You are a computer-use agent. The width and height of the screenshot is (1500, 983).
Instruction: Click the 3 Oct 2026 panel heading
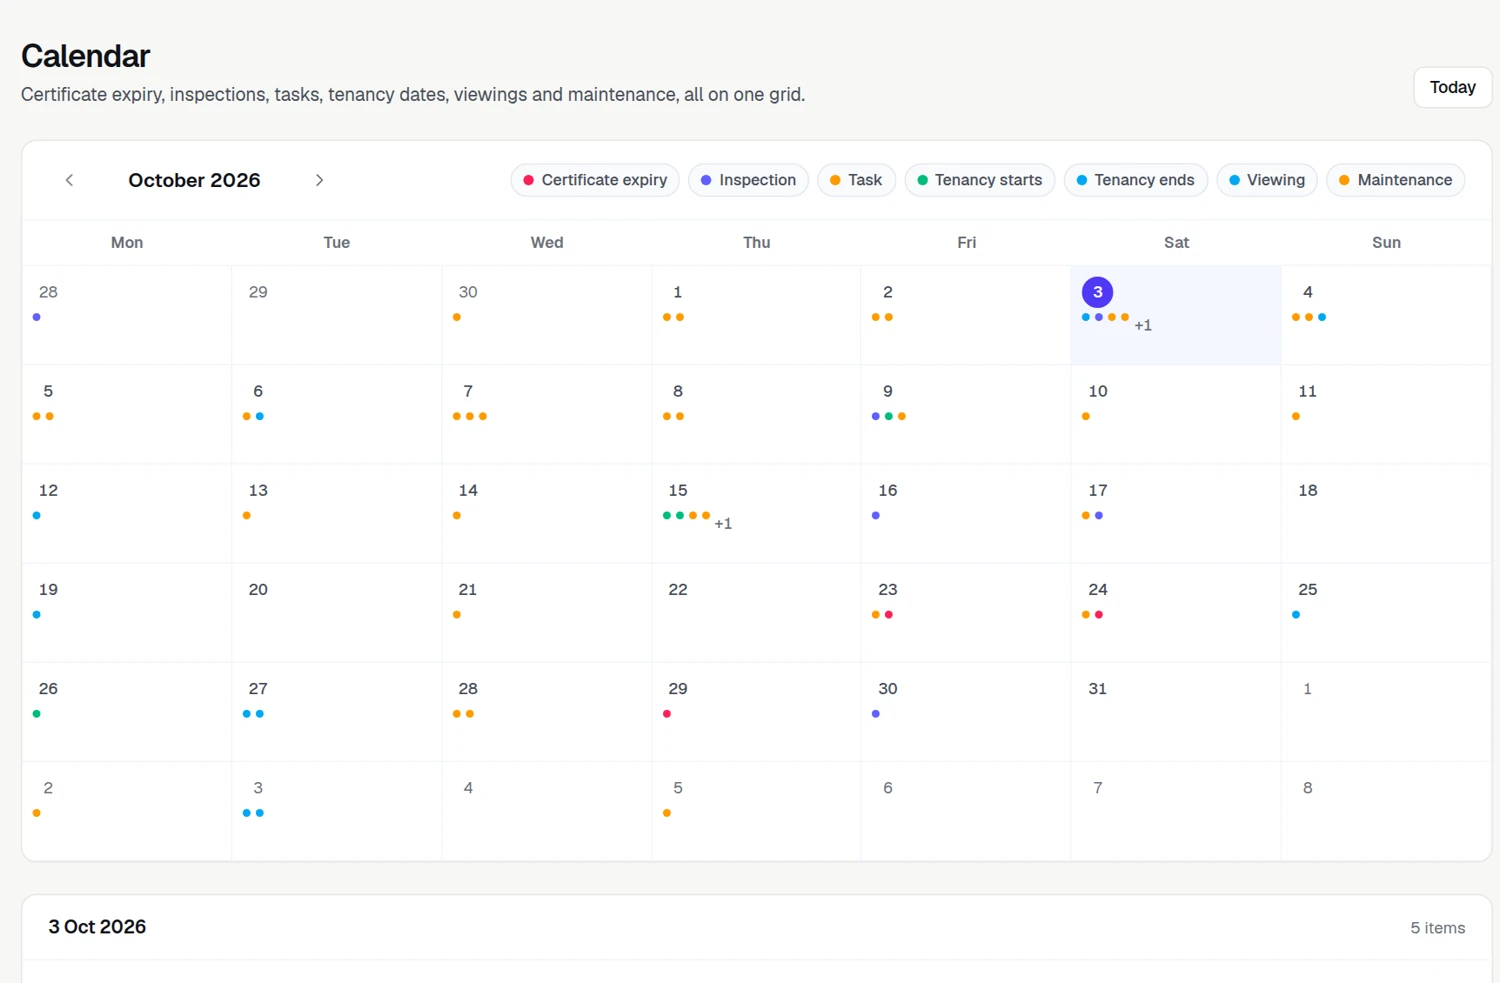(97, 927)
